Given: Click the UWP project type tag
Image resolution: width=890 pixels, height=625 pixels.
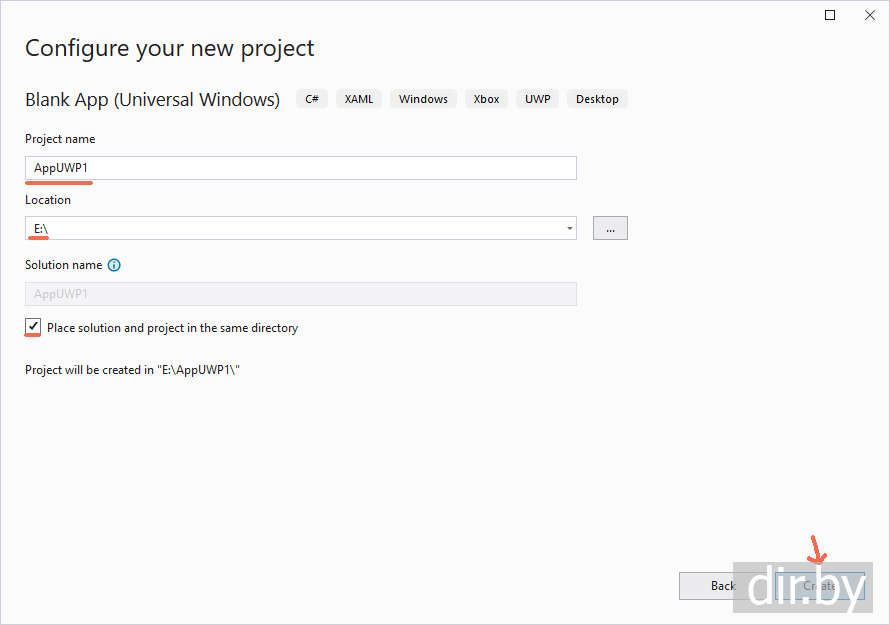Looking at the screenshot, I should (538, 99).
